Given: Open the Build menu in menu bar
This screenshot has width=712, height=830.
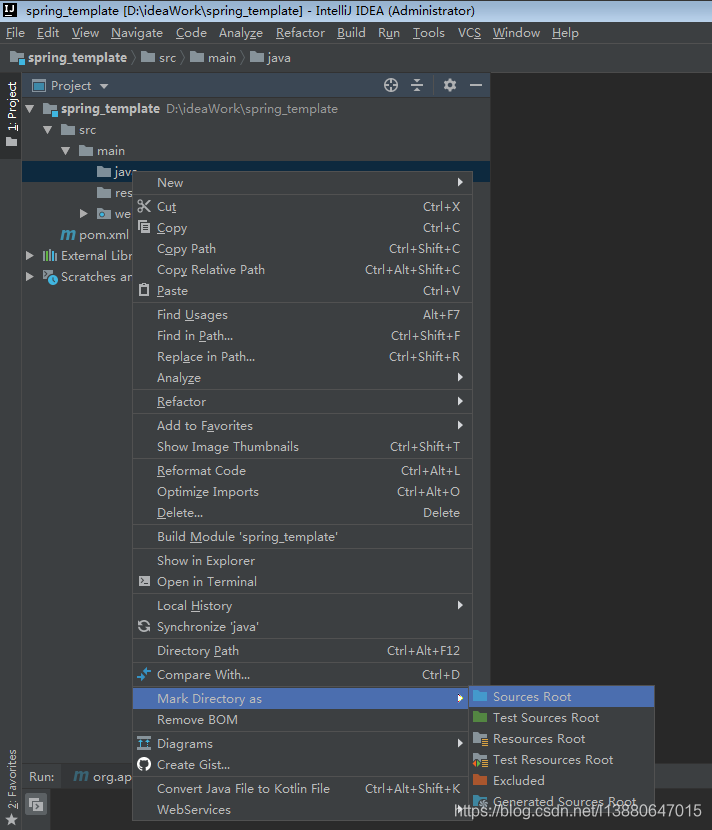Looking at the screenshot, I should coord(351,33).
